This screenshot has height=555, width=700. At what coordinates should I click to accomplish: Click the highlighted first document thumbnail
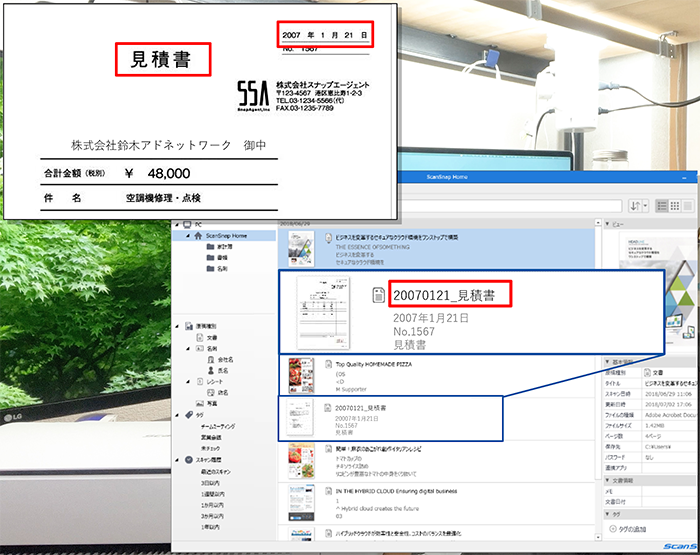click(301, 249)
